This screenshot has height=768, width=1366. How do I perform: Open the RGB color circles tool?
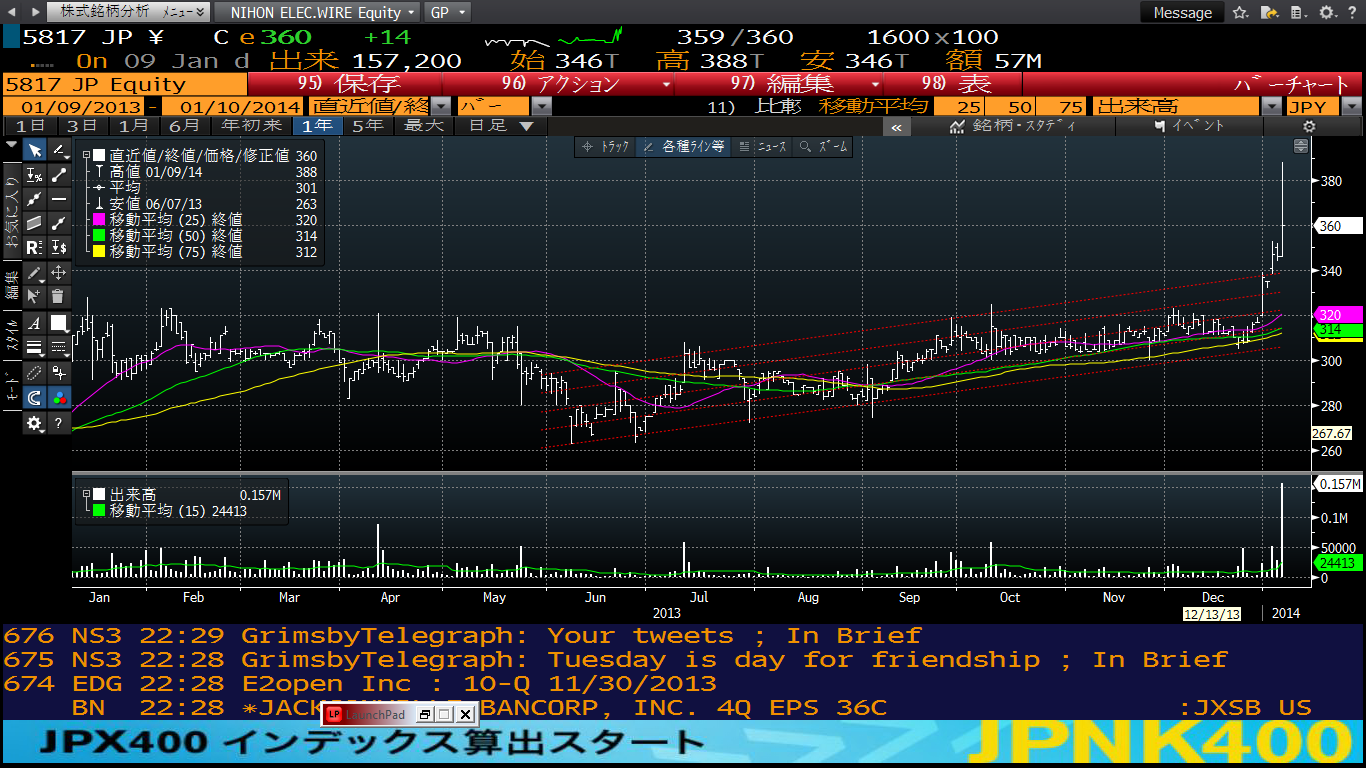(x=59, y=398)
